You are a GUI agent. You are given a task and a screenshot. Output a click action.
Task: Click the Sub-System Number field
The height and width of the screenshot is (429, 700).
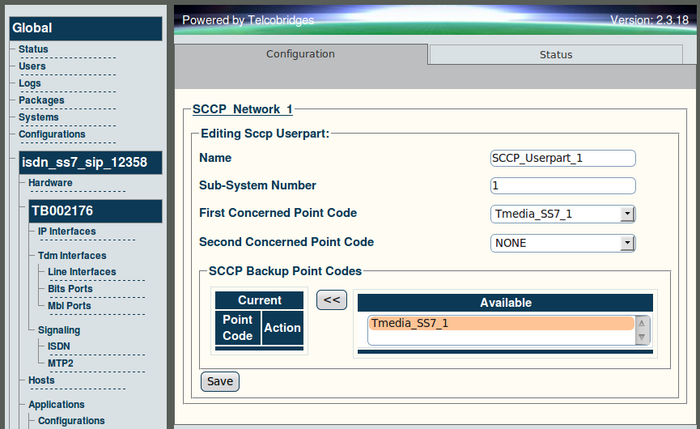tap(563, 185)
